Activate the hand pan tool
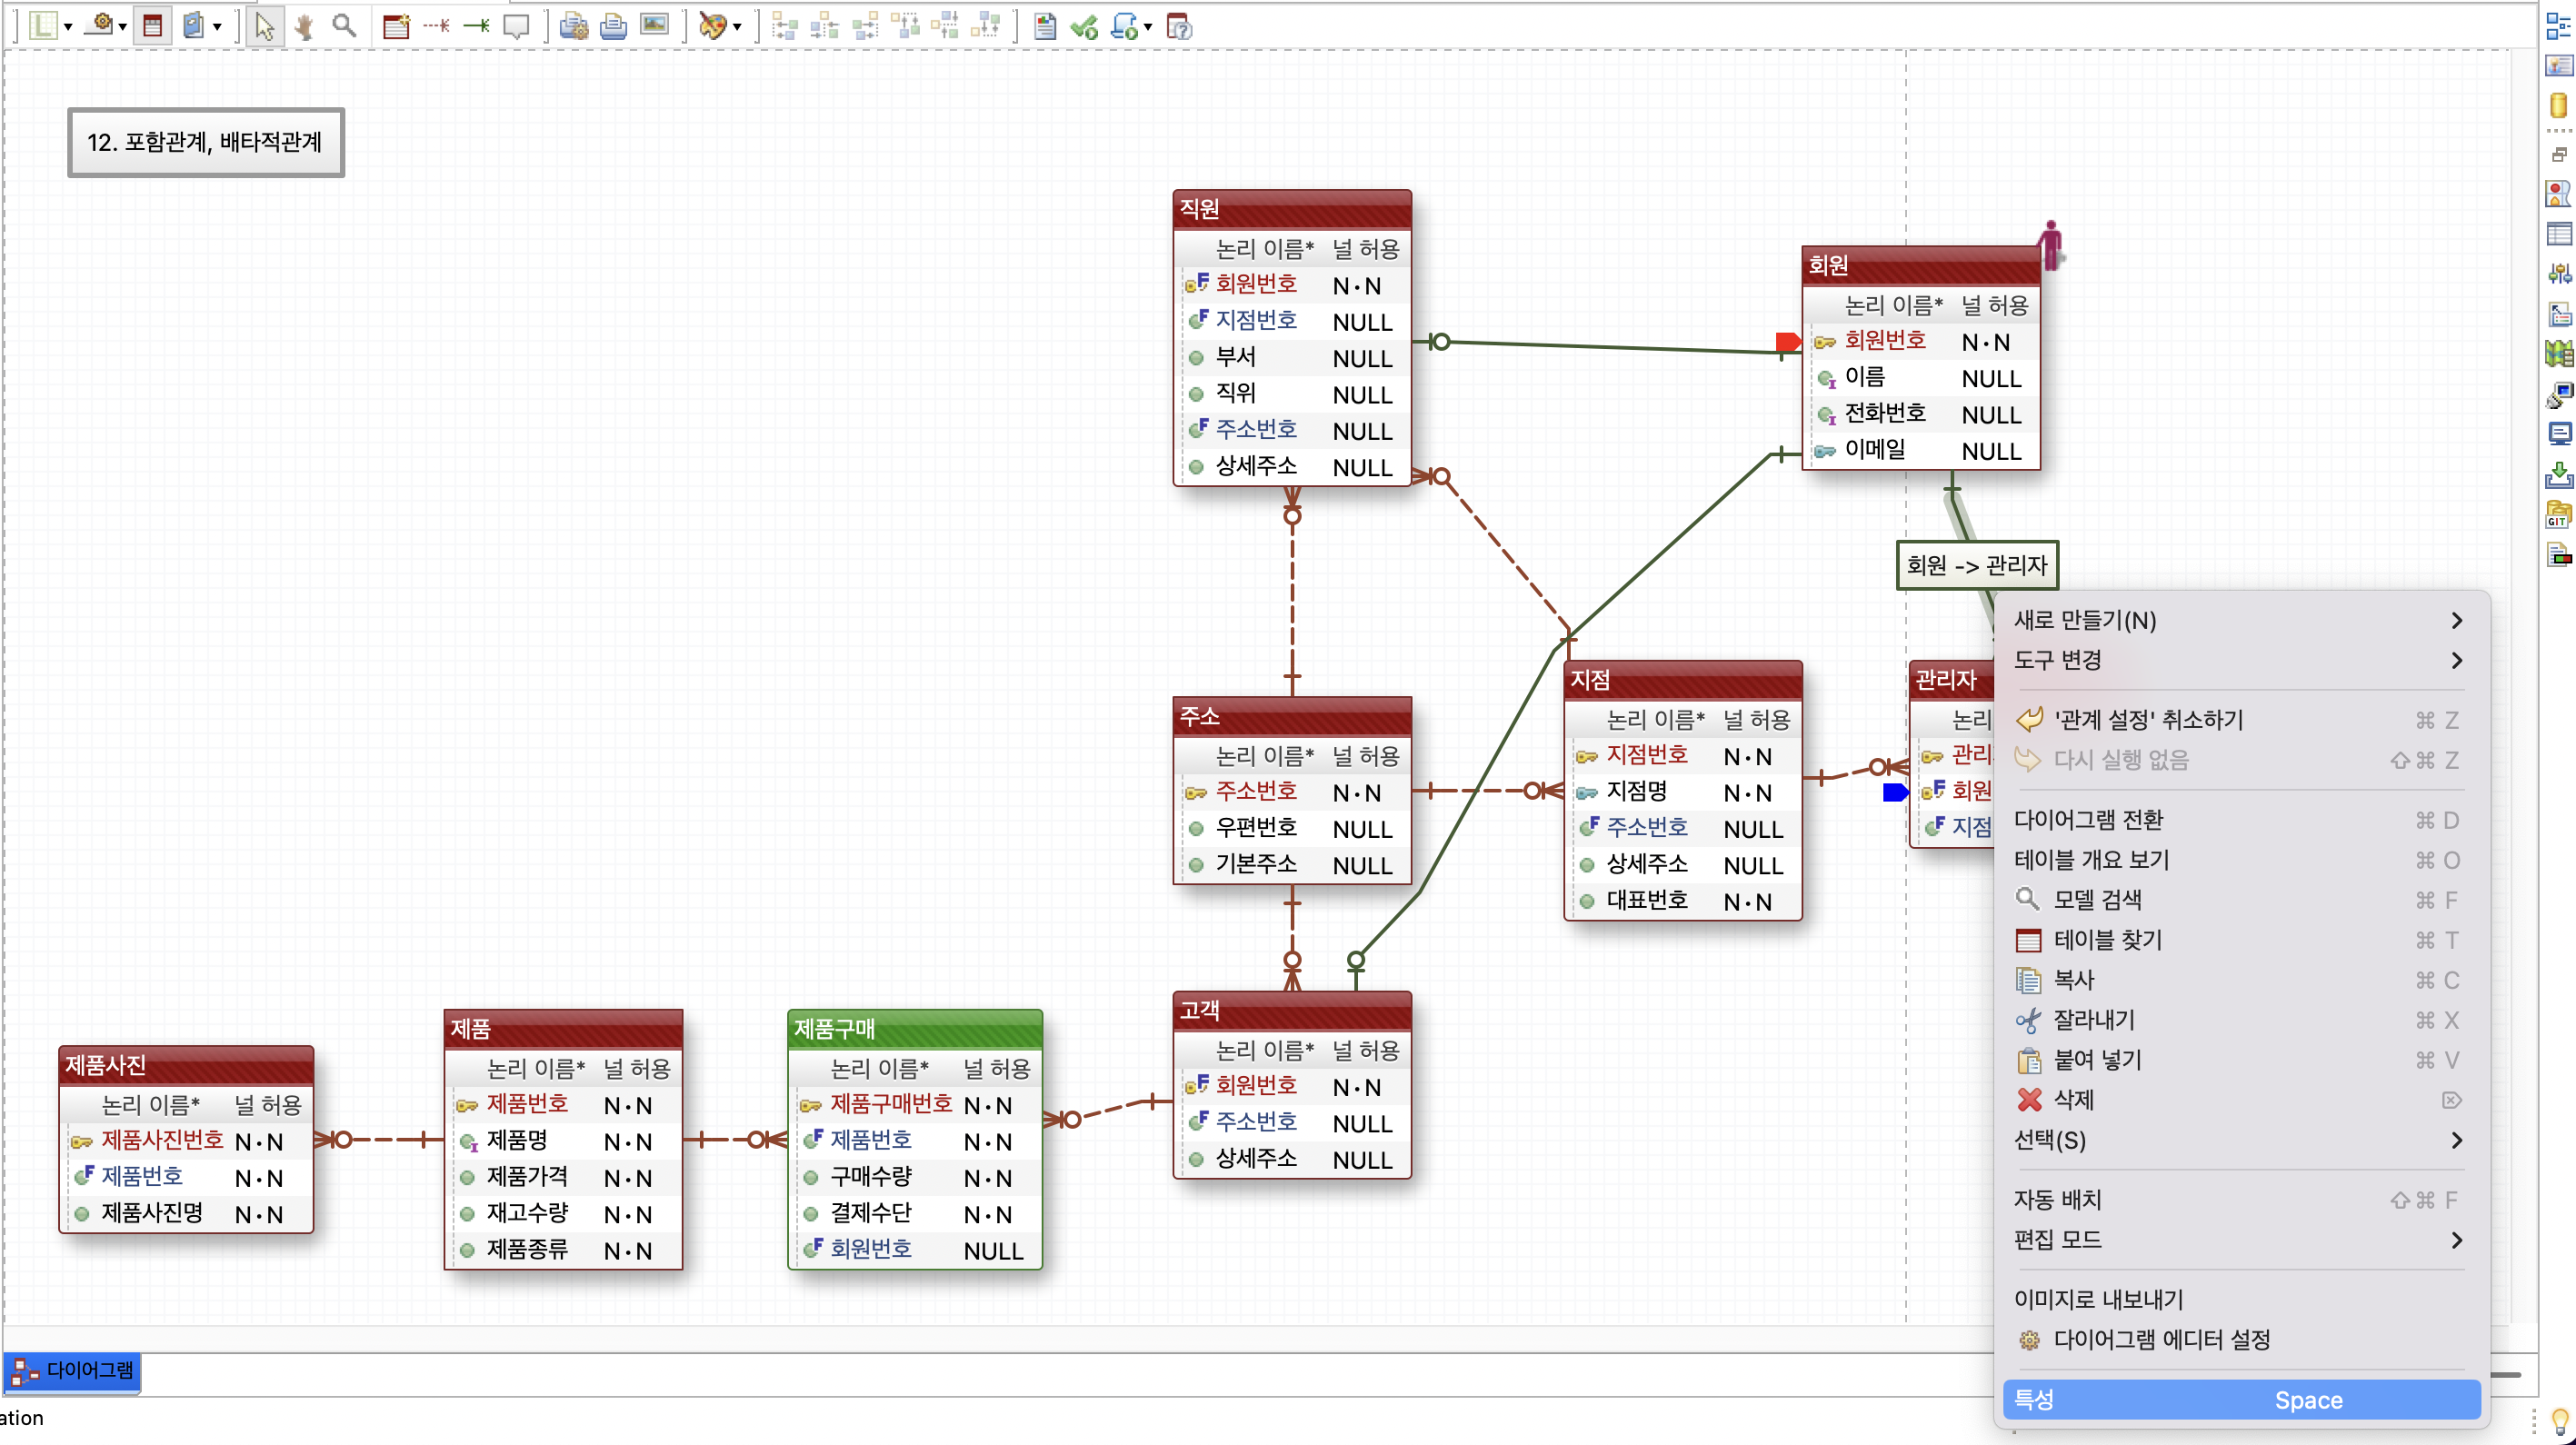 [304, 27]
